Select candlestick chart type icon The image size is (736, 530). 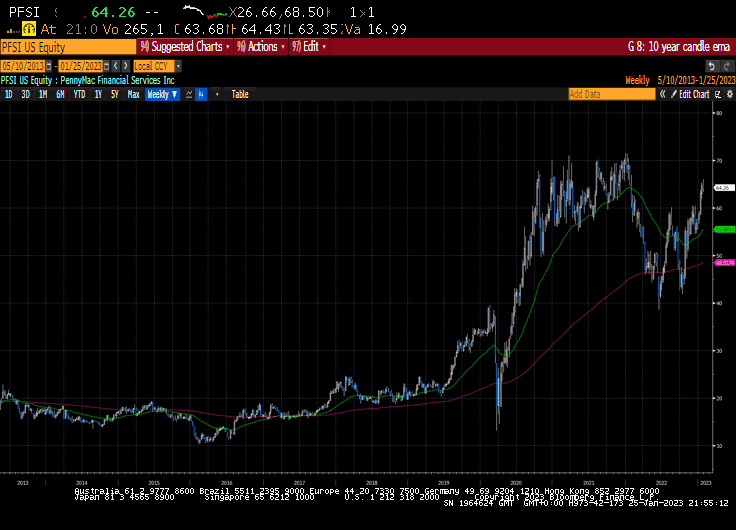201,94
